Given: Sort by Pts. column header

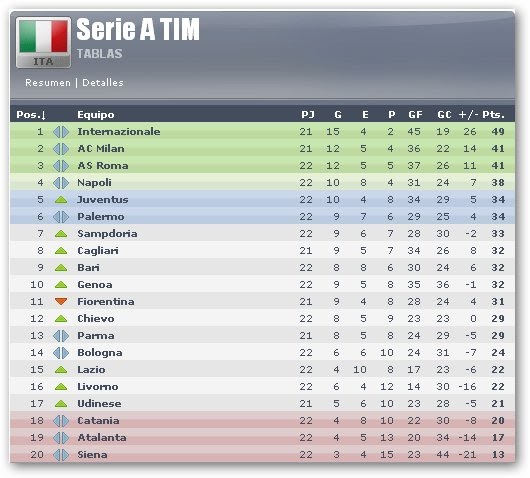Looking at the screenshot, I should [493, 115].
